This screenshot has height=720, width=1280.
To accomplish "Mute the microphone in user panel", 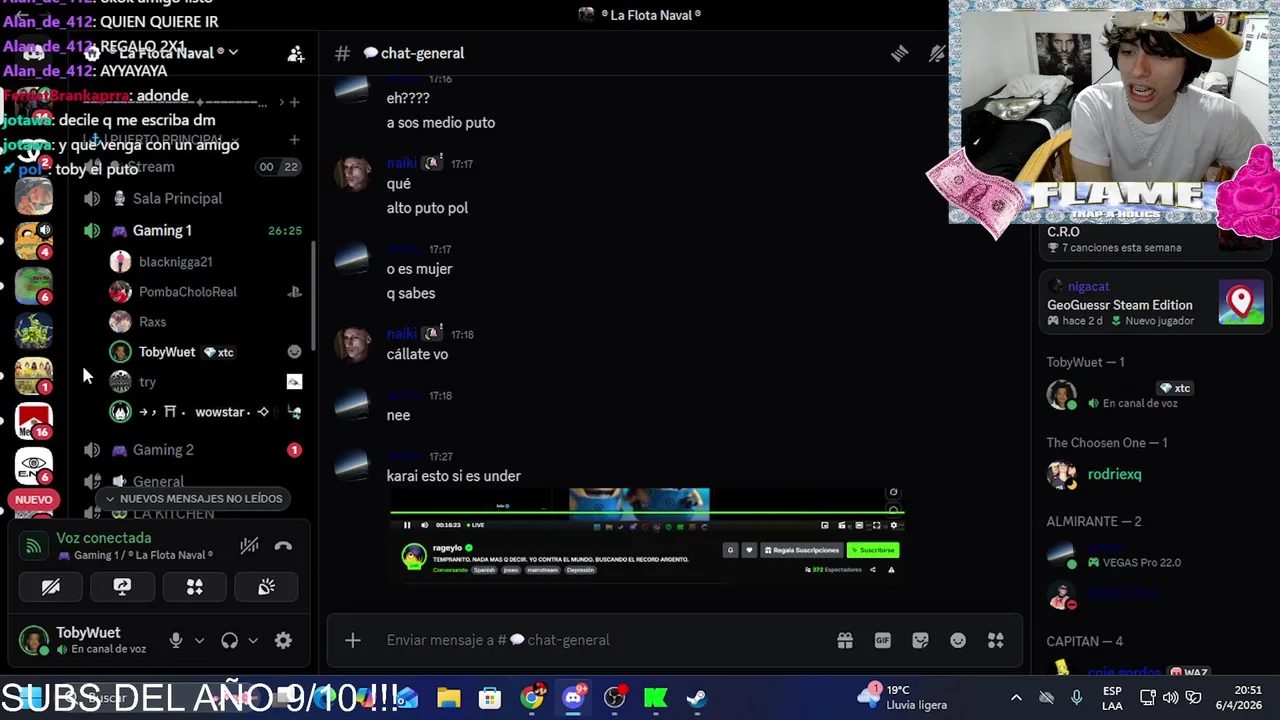I will (176, 641).
